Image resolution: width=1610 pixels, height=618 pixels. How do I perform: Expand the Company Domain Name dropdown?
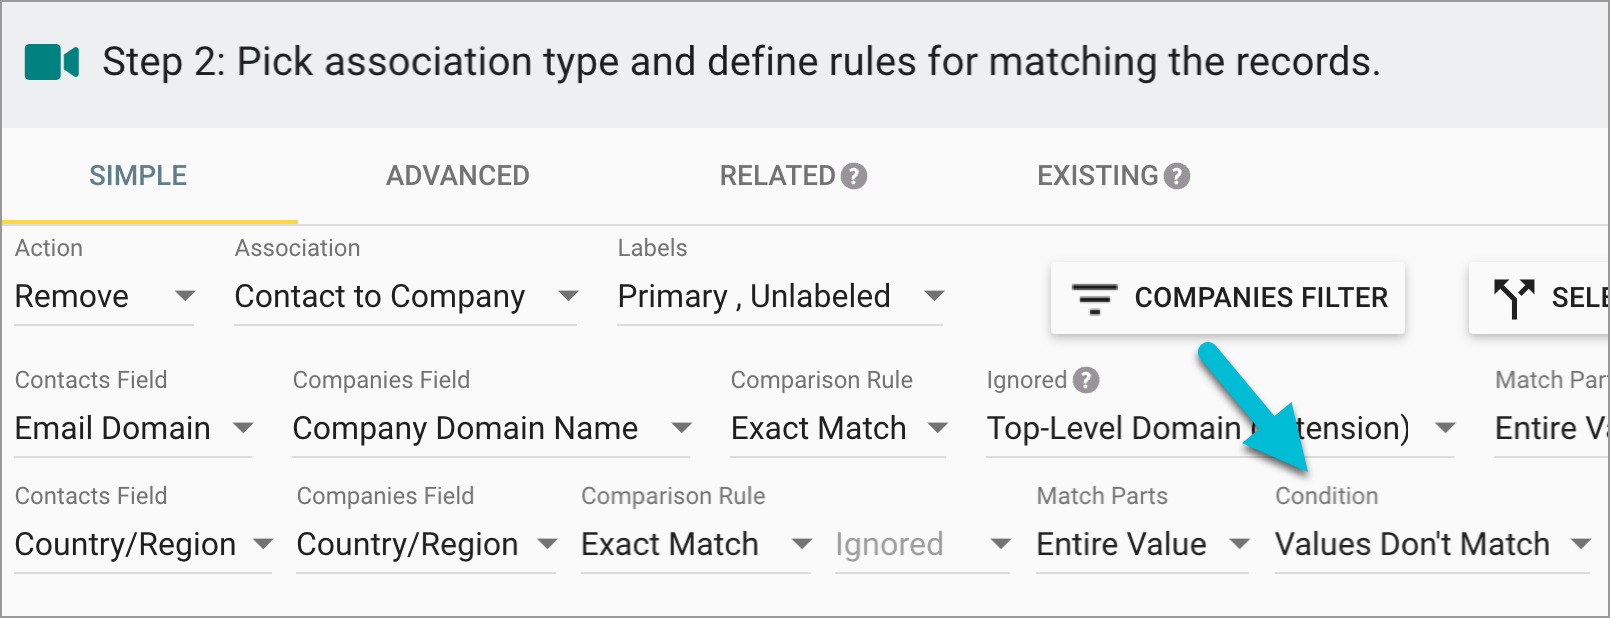coord(491,429)
